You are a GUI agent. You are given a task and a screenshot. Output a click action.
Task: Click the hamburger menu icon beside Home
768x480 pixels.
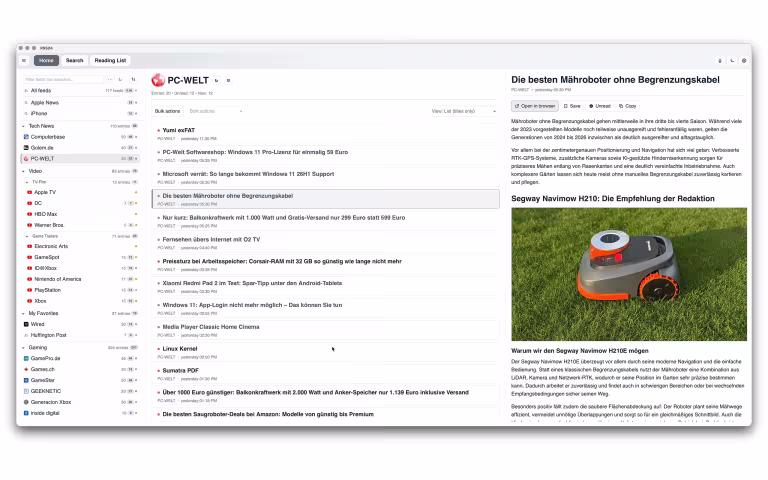click(24, 60)
